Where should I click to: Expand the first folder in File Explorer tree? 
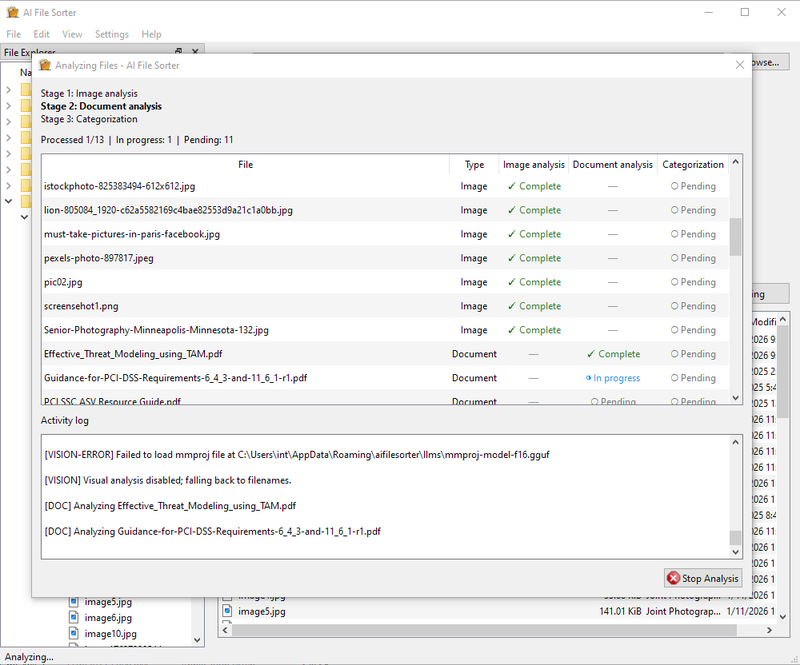(9, 89)
